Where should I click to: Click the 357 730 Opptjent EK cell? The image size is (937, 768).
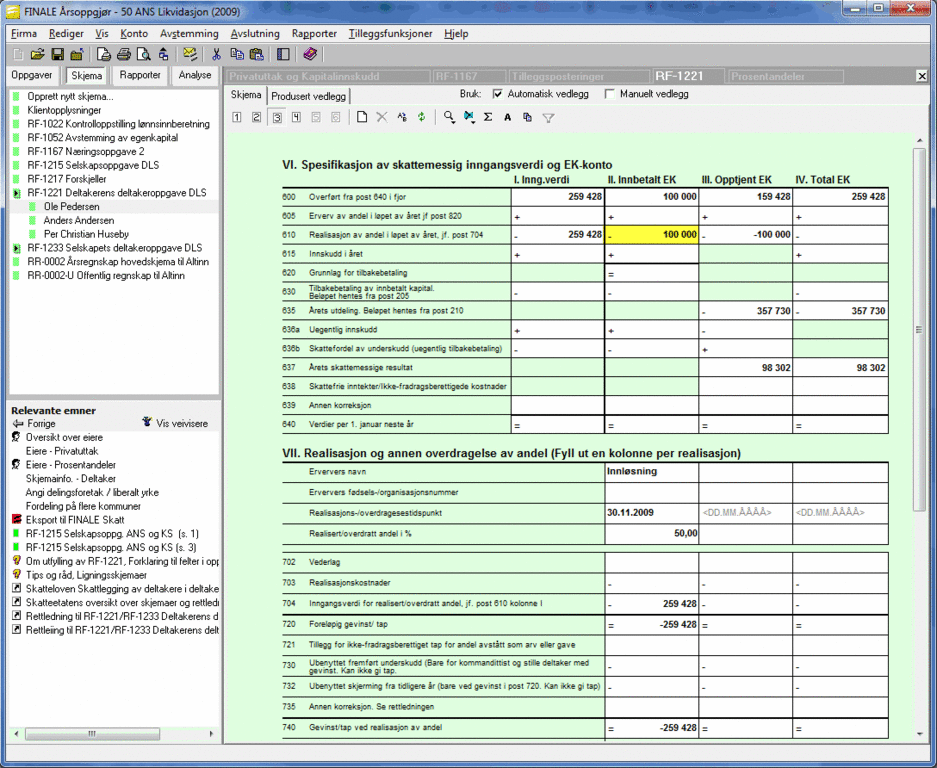click(745, 311)
